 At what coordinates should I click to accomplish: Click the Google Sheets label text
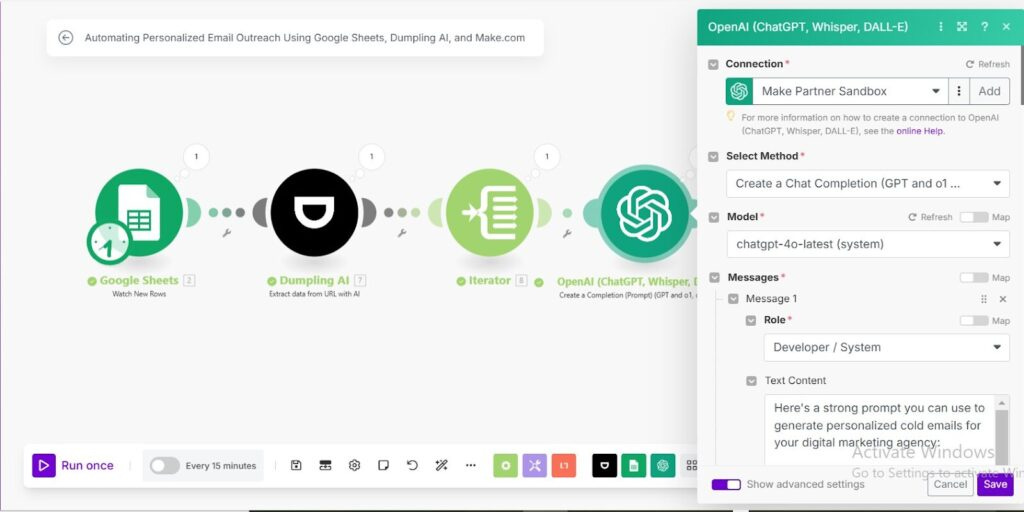138,281
